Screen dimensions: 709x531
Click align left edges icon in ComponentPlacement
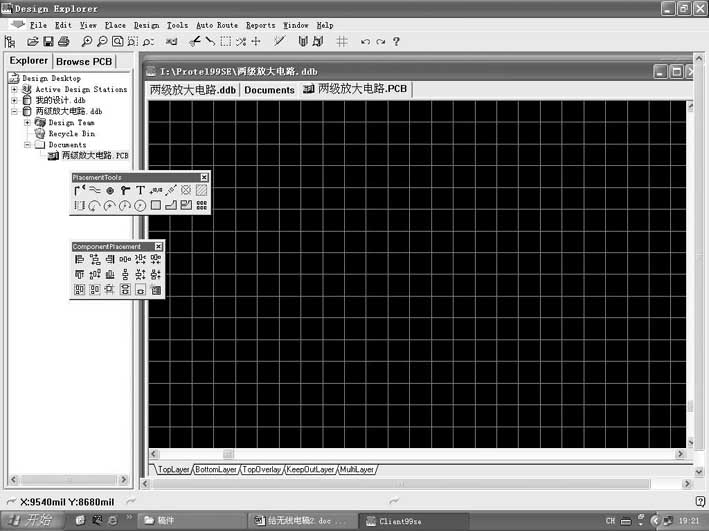[79, 259]
